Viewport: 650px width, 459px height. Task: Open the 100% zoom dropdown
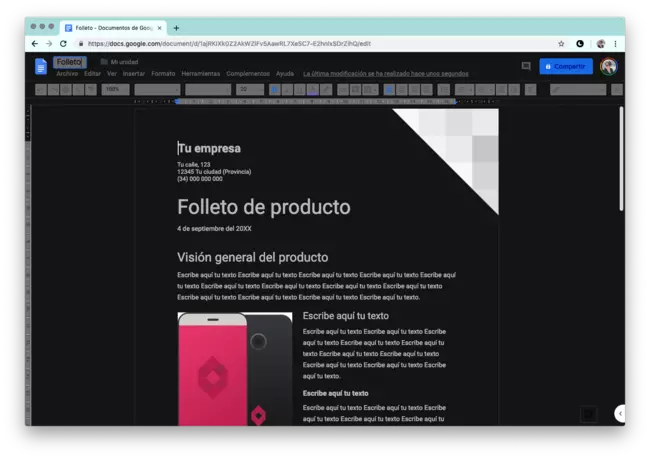(x=115, y=90)
